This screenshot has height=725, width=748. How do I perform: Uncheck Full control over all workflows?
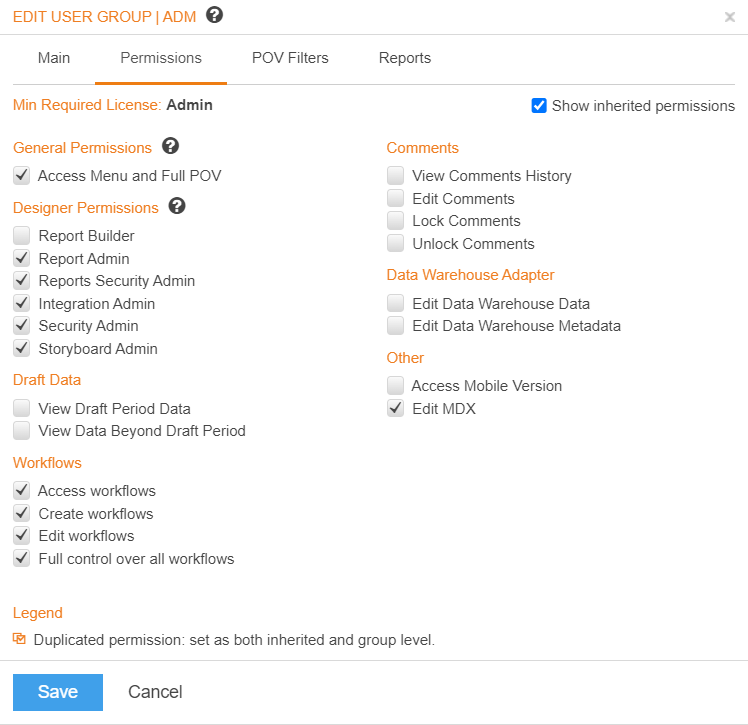tap(21, 559)
